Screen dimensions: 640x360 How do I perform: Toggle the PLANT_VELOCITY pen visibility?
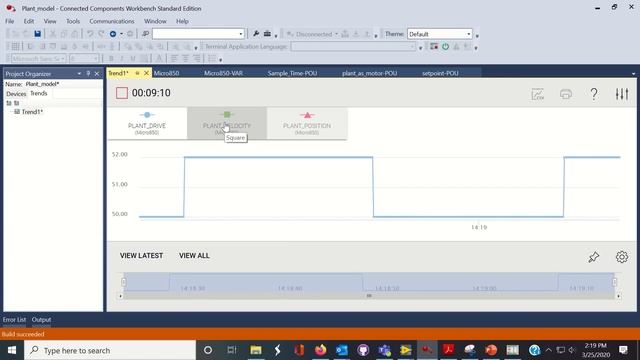pyautogui.click(x=227, y=123)
